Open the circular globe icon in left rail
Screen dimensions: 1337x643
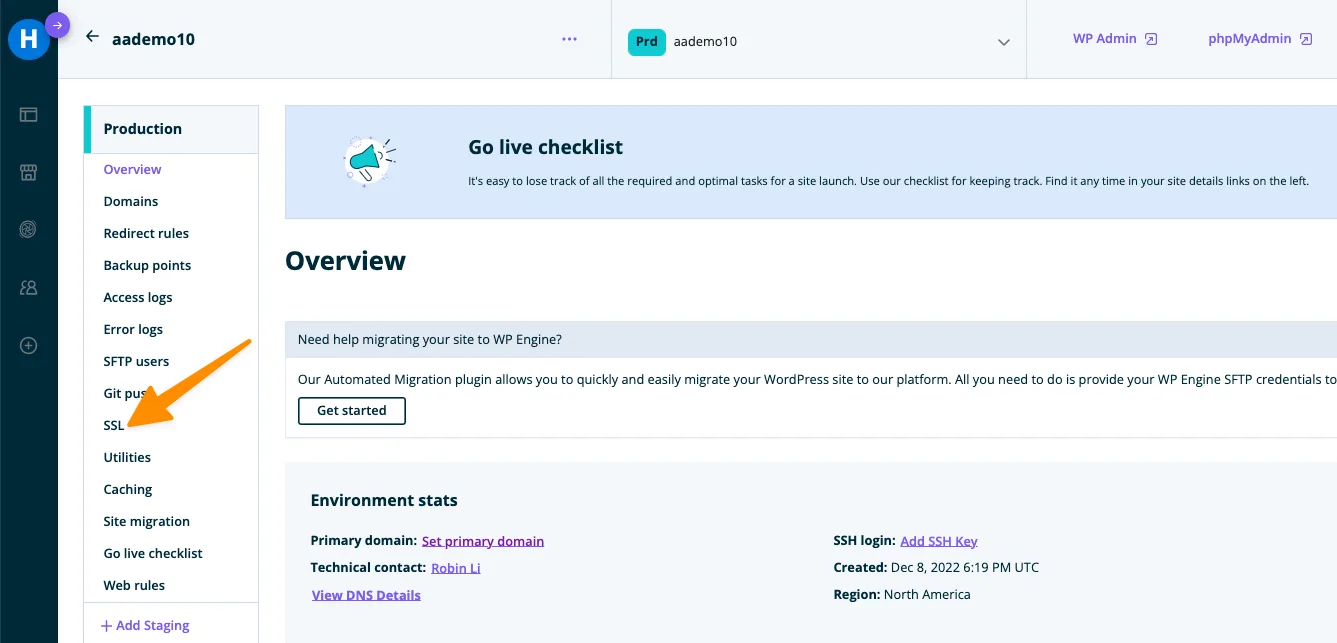[28, 230]
